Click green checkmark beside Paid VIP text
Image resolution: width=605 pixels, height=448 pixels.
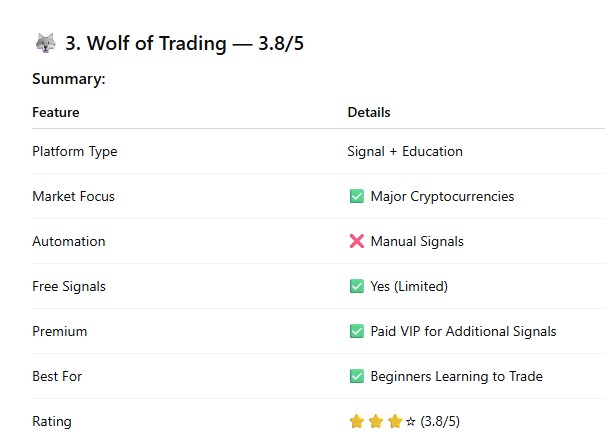pyautogui.click(x=356, y=331)
